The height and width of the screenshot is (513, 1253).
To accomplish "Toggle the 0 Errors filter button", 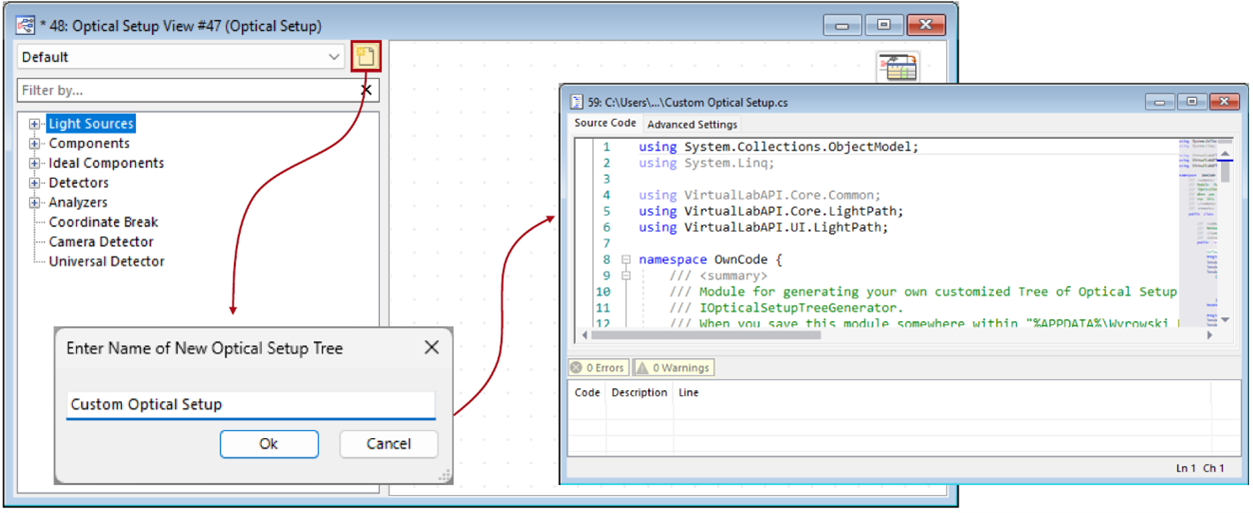I will 599,368.
